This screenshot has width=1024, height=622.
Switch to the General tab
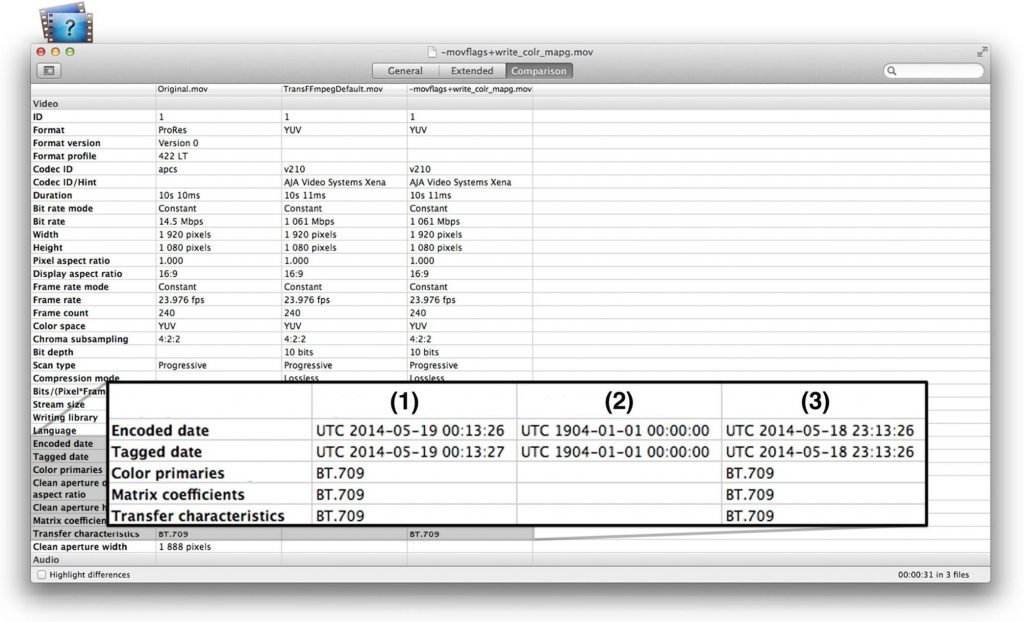(x=405, y=71)
